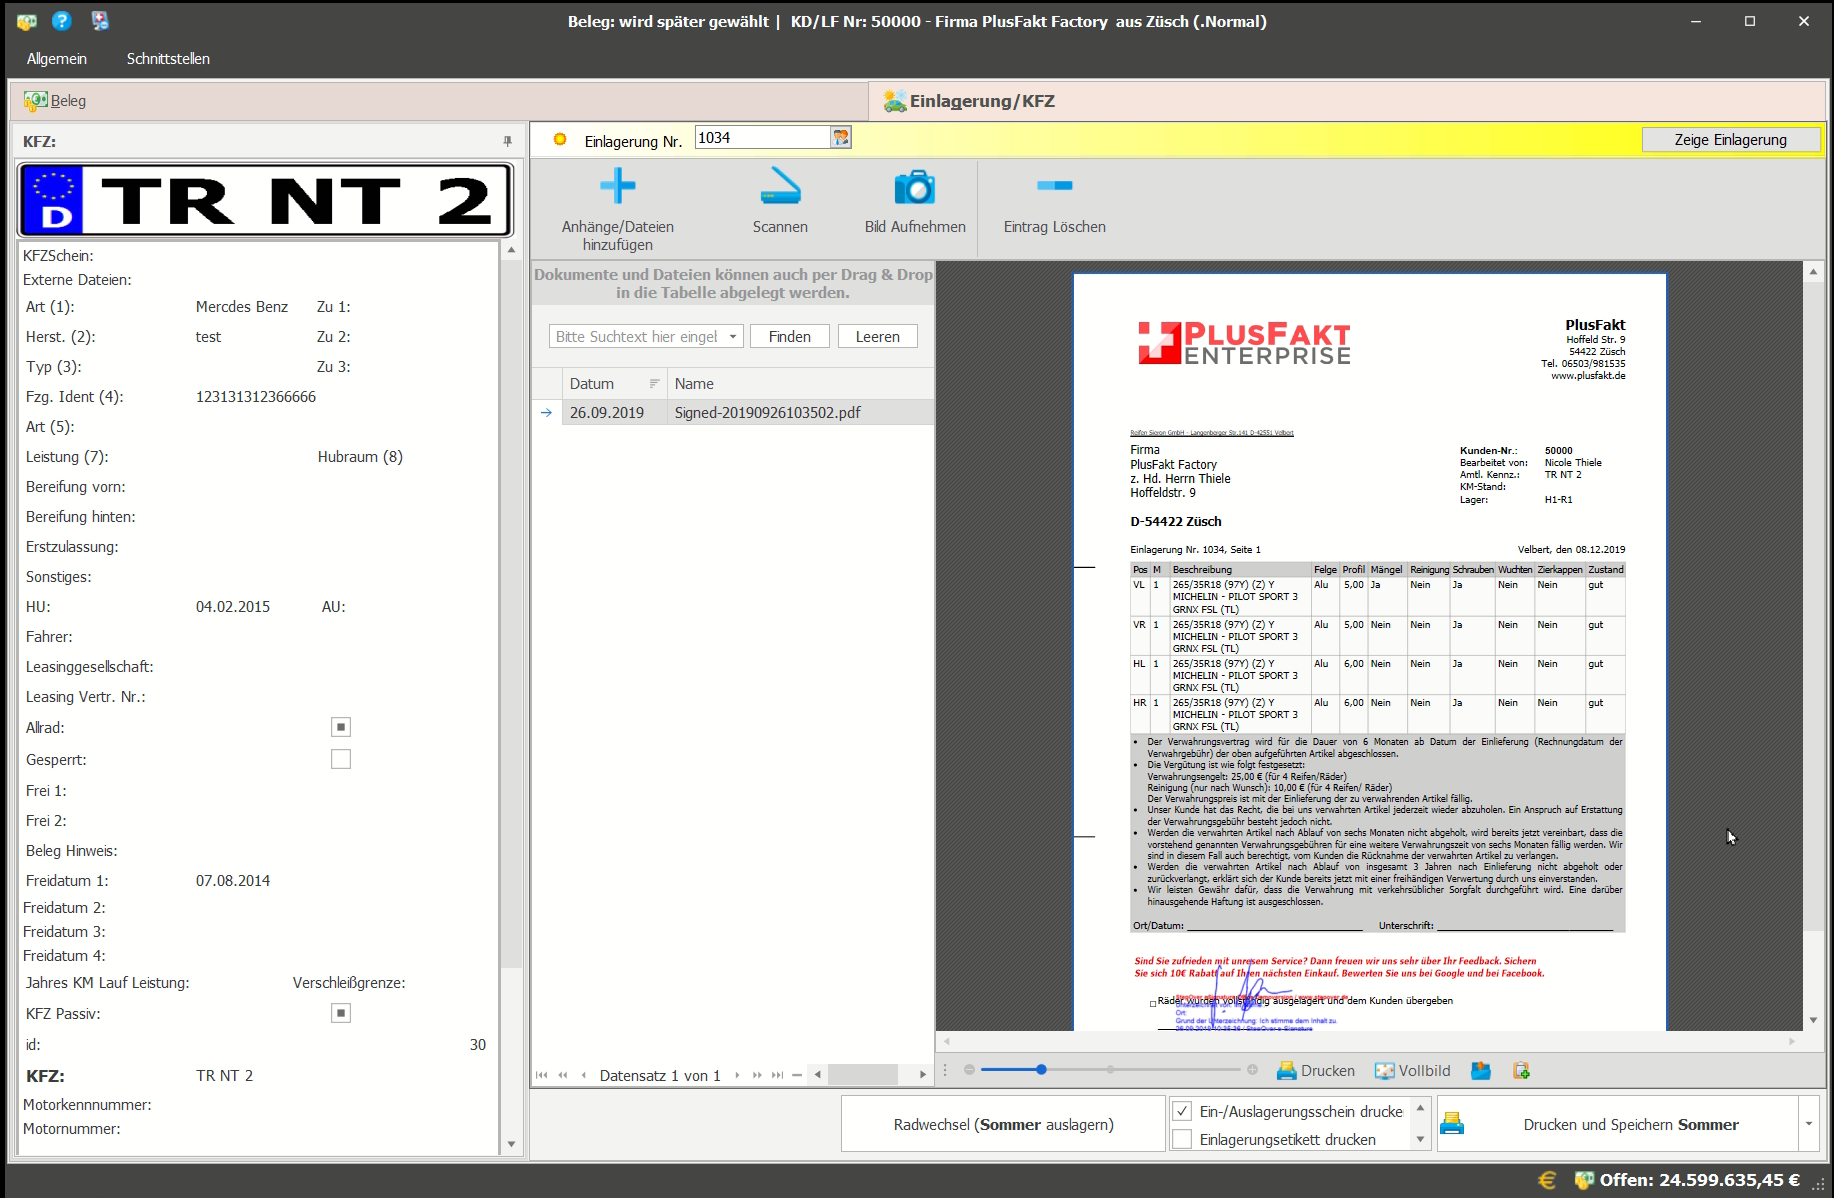Click the monitor icon next to the help icon
Screen dimensions: 1834x1198
point(100,20)
